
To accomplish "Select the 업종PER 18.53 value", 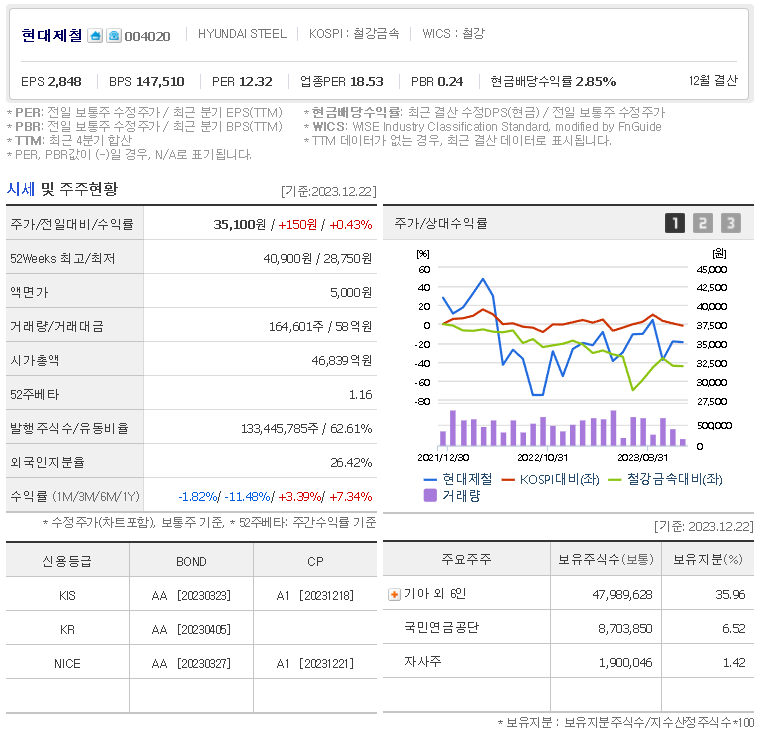I will pyautogui.click(x=341, y=82).
